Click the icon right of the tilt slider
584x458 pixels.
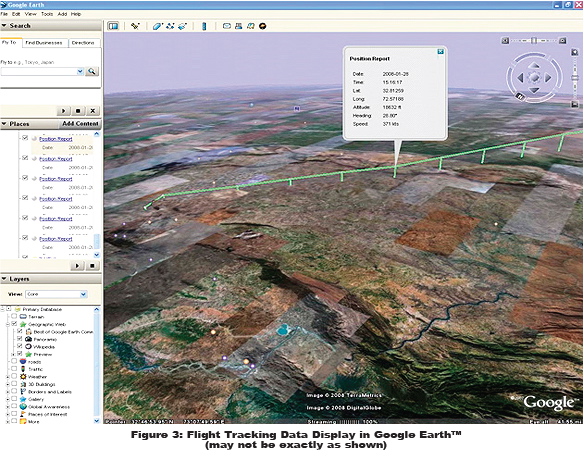pyautogui.click(x=563, y=41)
